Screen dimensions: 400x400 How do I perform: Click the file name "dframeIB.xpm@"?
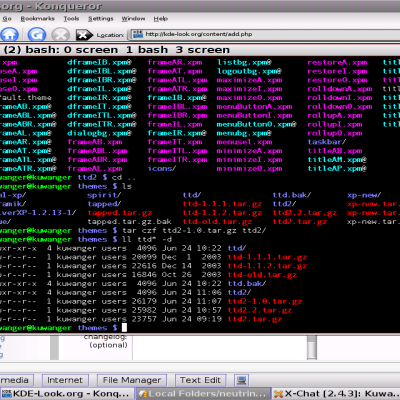(x=99, y=62)
